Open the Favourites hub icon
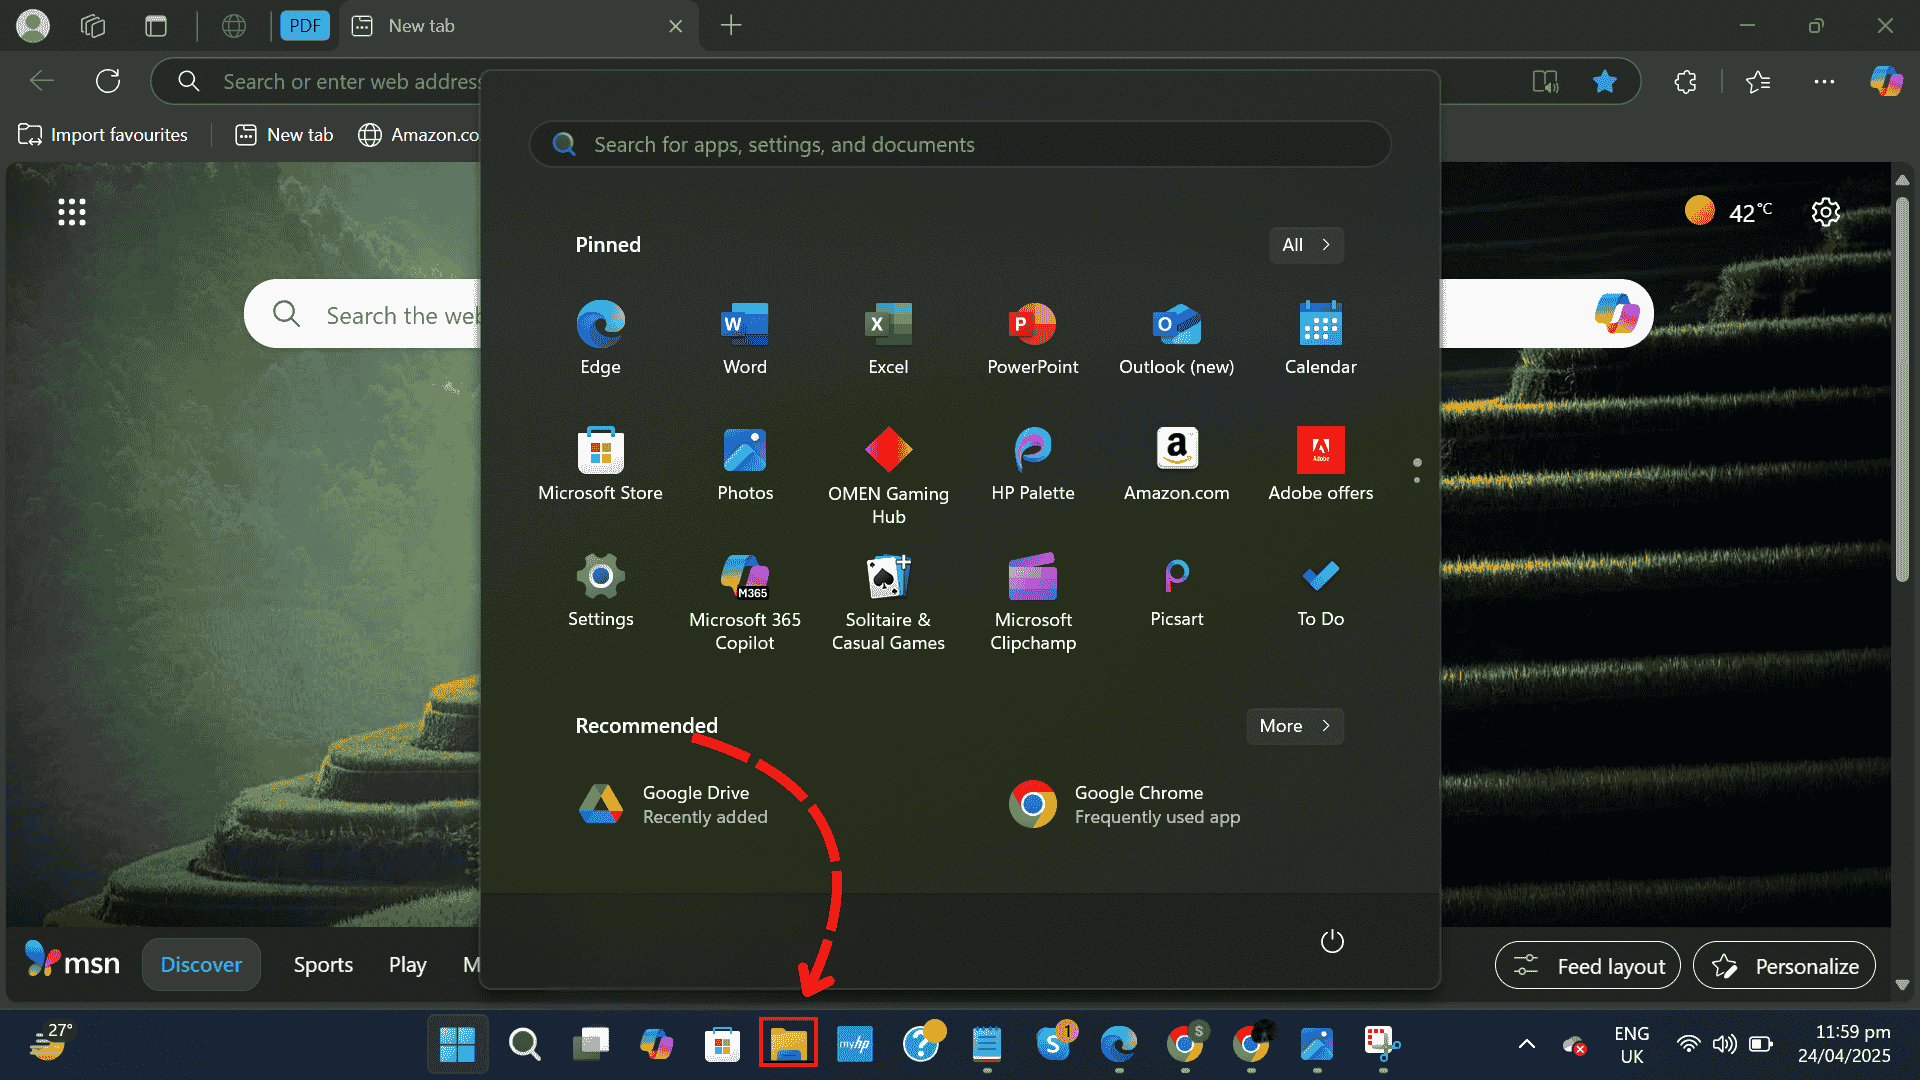This screenshot has width=1920, height=1080. (1758, 81)
